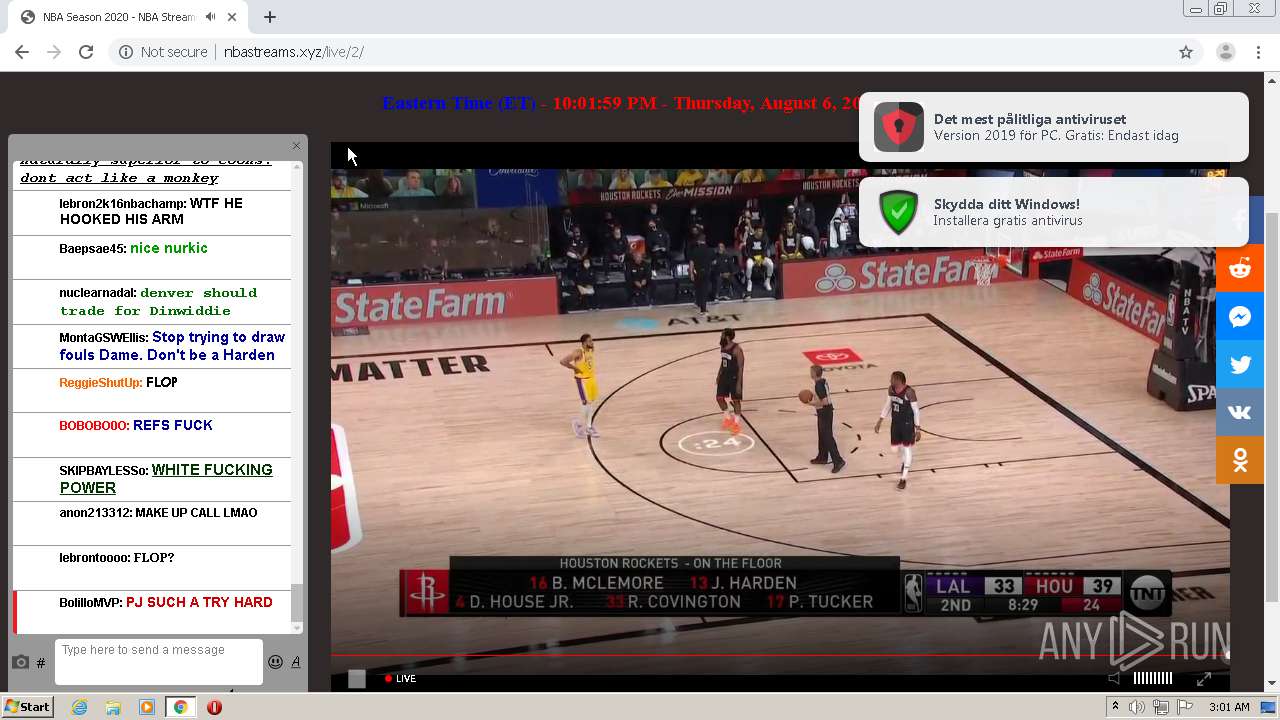Open text formatting options in chat
Image resolution: width=1280 pixels, height=720 pixels.
[296, 662]
